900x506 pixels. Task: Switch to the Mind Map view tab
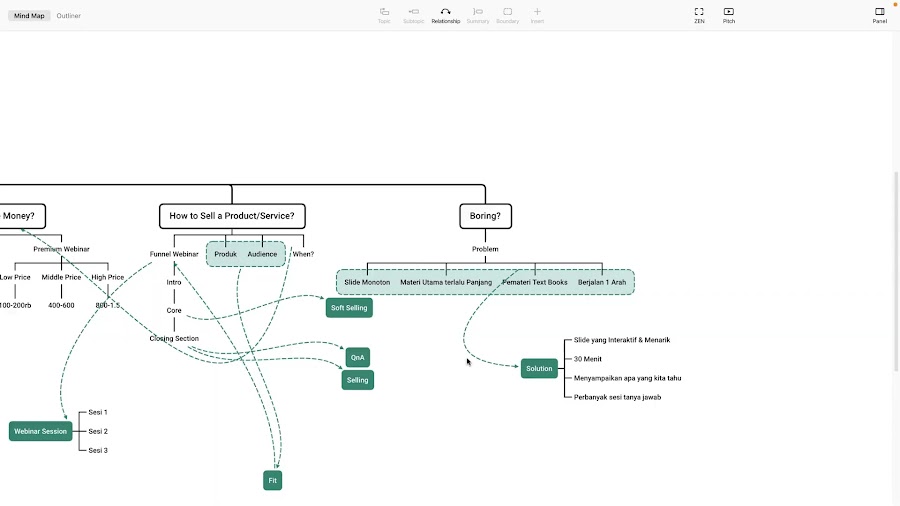[x=29, y=16]
